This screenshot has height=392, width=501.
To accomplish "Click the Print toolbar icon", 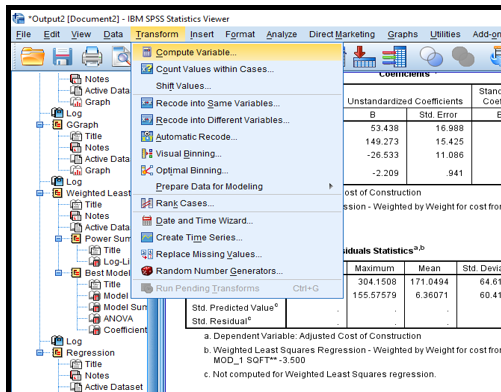I will (x=92, y=56).
